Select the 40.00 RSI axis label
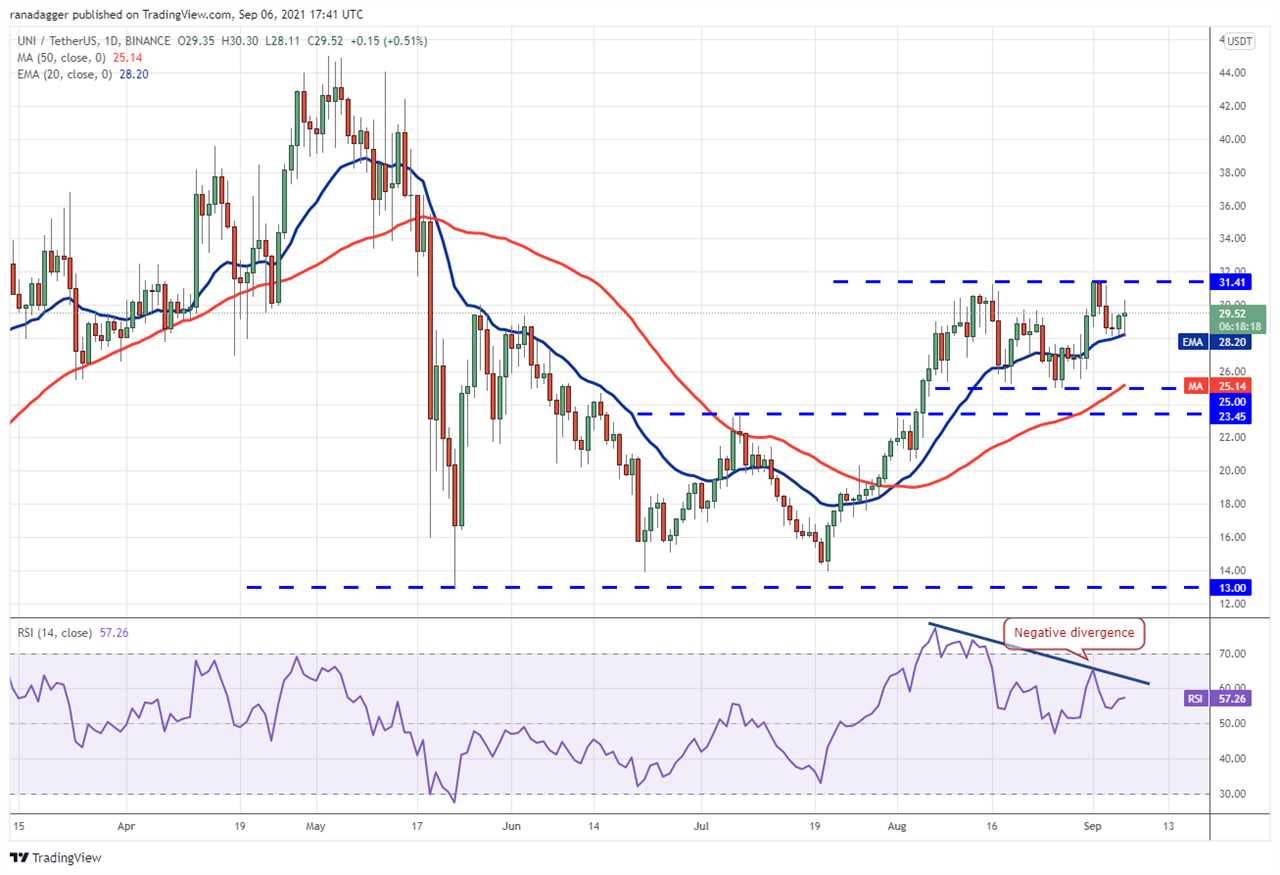 pos(1231,759)
